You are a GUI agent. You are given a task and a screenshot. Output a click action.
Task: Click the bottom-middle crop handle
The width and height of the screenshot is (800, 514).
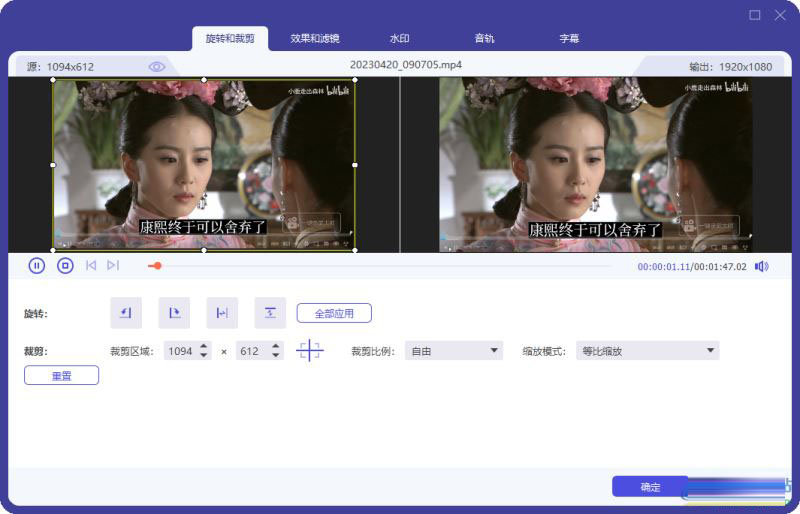pyautogui.click(x=204, y=250)
